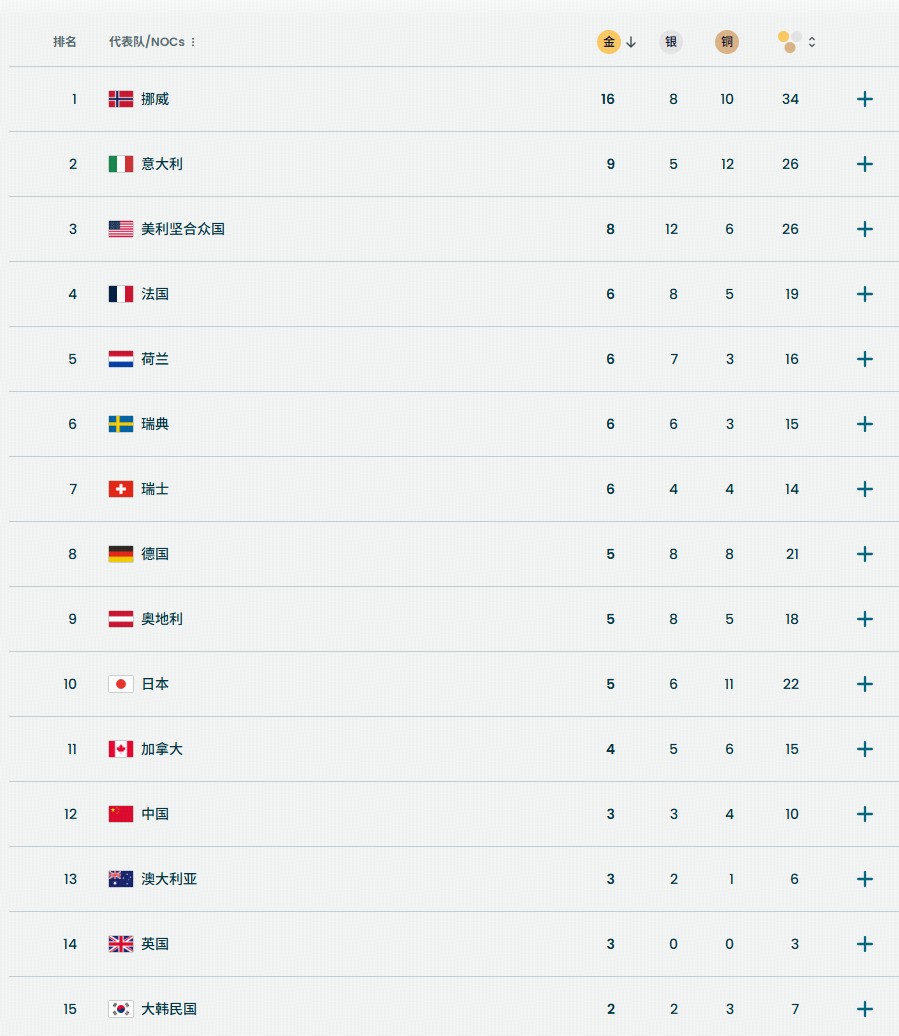Click the Norway flag icon
This screenshot has height=1036, width=899.
tap(121, 99)
